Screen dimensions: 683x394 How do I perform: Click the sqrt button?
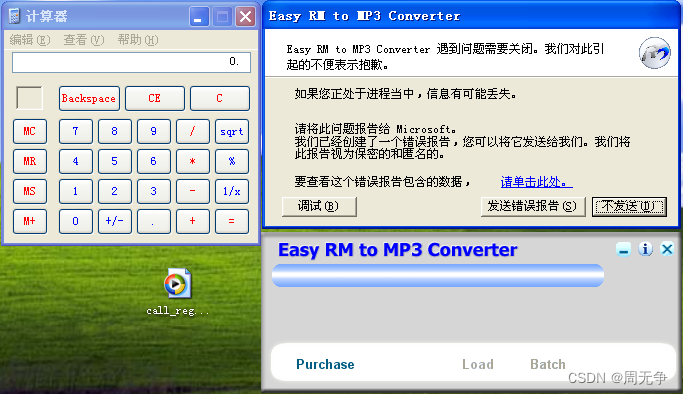pyautogui.click(x=232, y=131)
